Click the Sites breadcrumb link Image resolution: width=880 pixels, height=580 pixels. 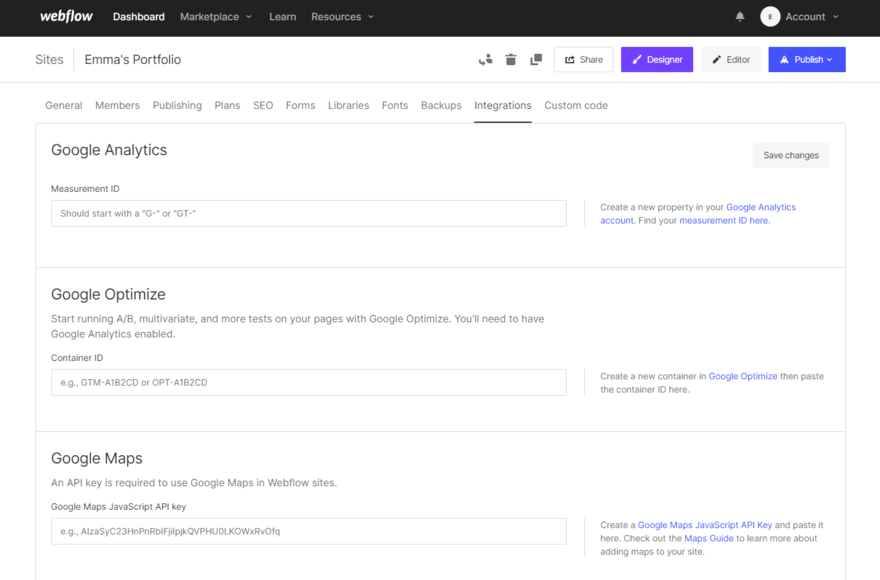tap(49, 60)
